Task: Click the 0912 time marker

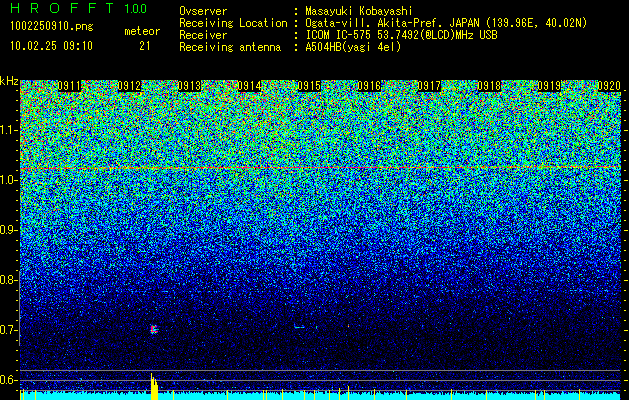Action: (130, 86)
